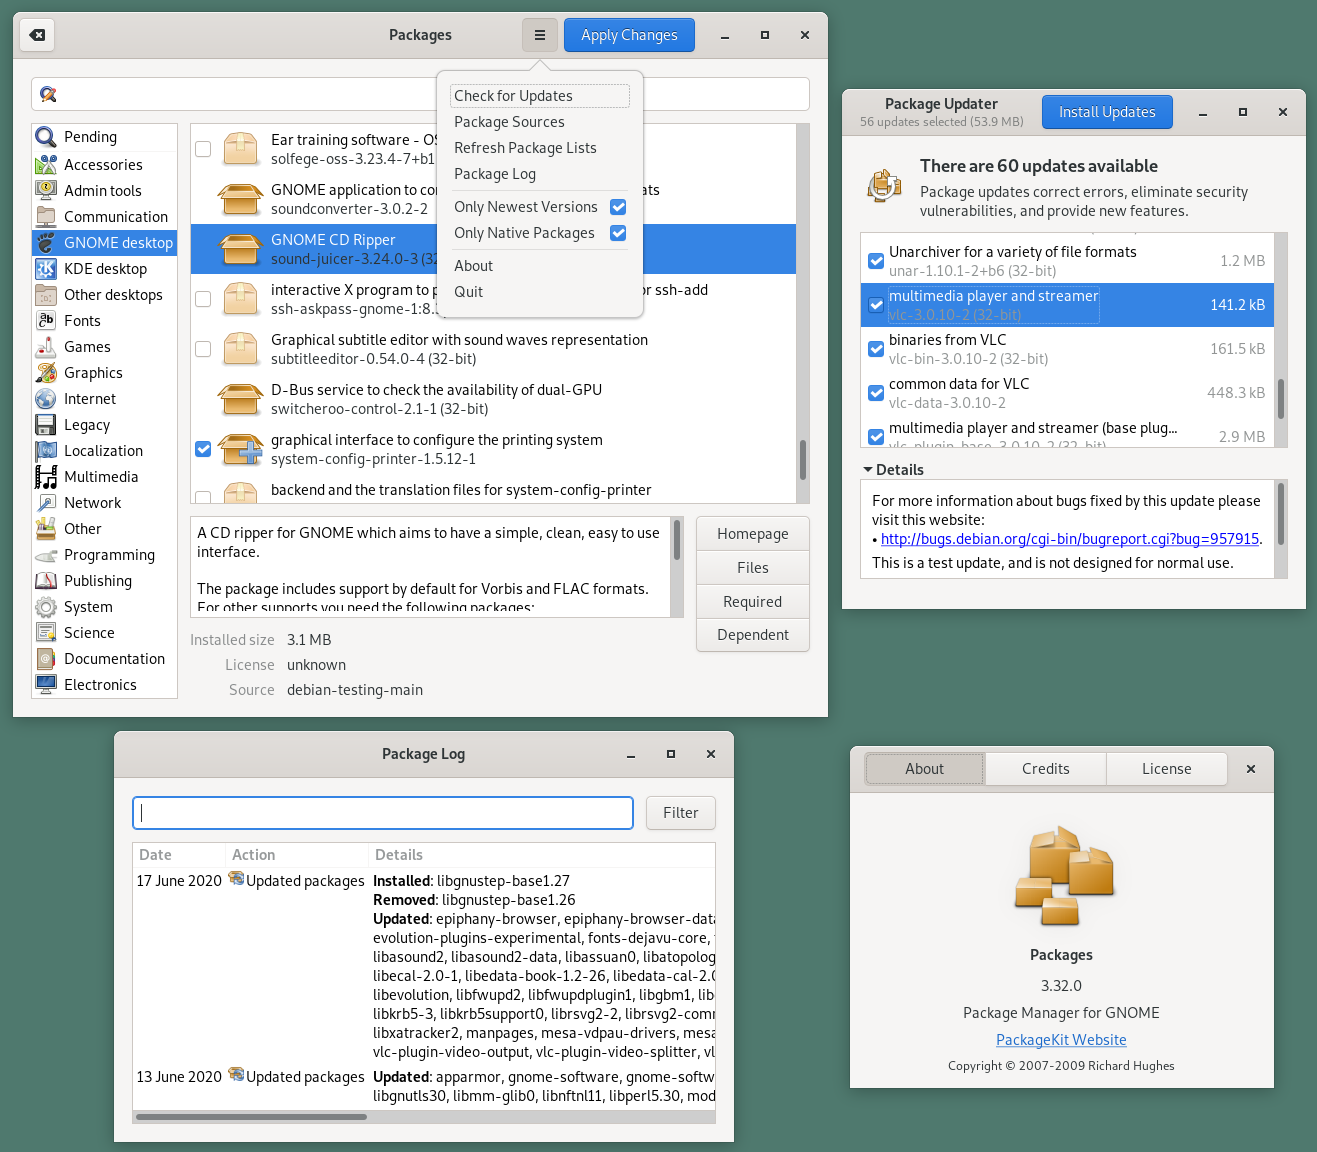This screenshot has width=1317, height=1152.
Task: Click the Games category icon
Action: [46, 347]
